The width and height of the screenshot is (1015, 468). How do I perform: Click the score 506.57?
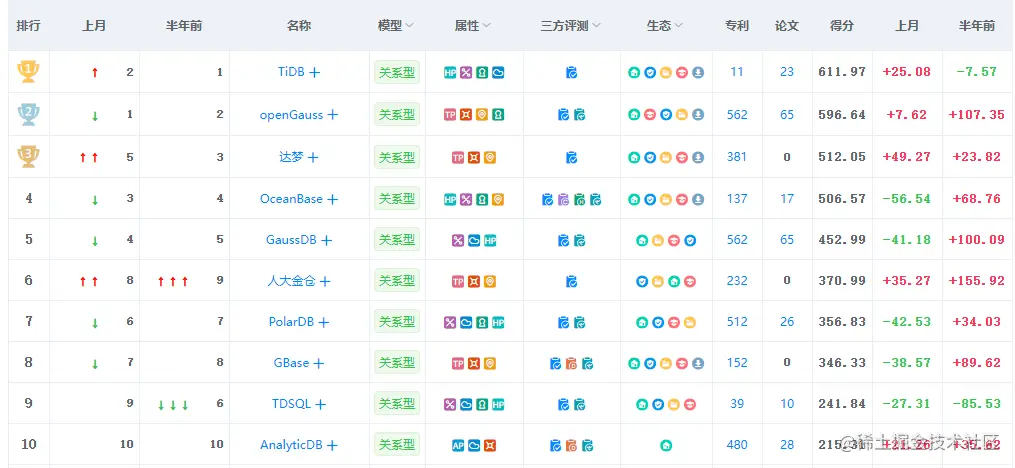coord(842,199)
